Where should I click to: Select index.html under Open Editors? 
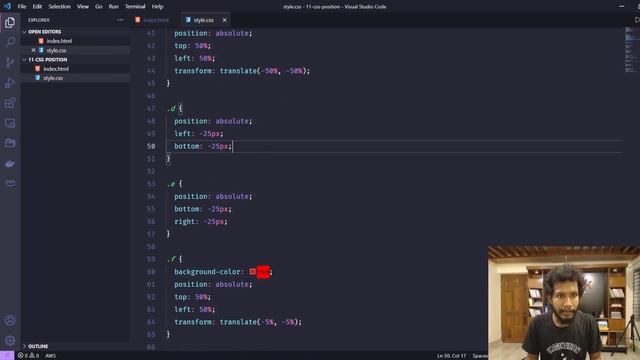(59, 41)
